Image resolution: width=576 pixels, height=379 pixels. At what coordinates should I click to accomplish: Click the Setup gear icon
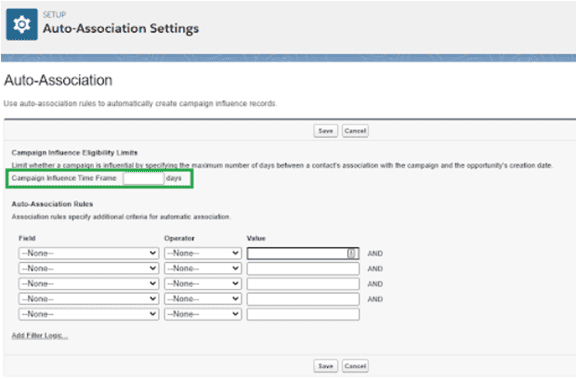[22, 24]
